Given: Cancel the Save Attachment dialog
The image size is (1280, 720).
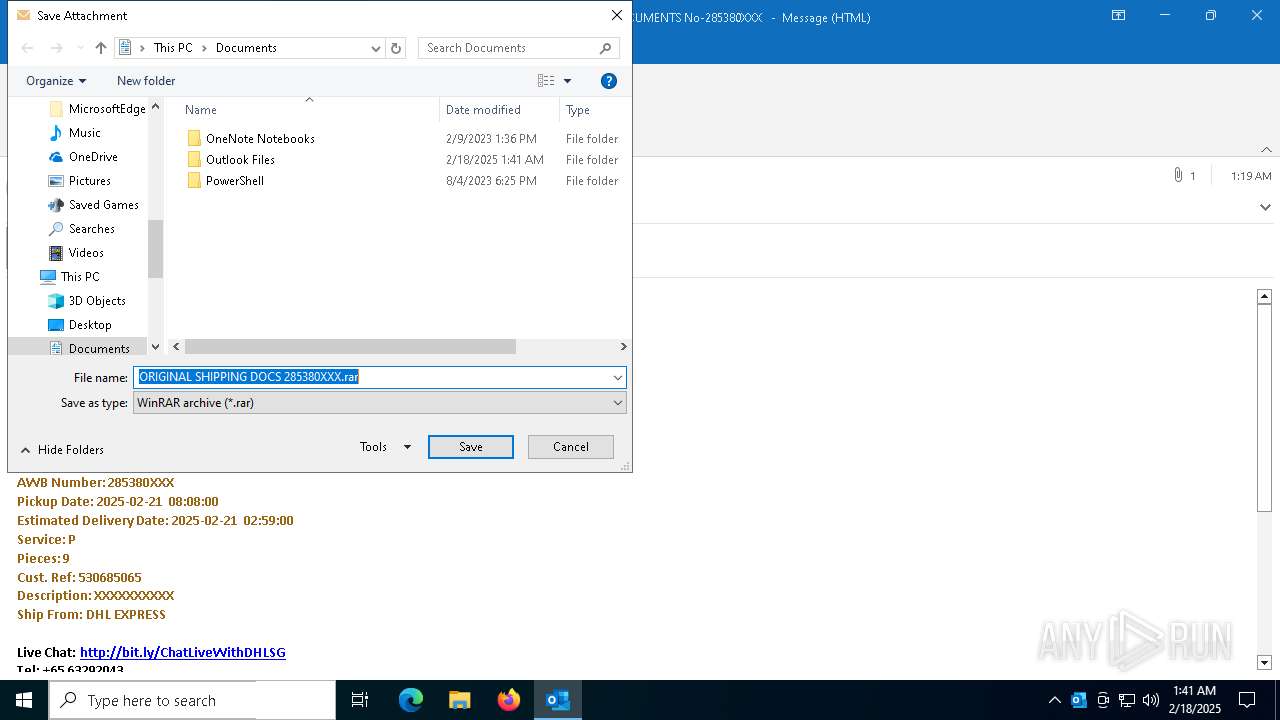Looking at the screenshot, I should 571,447.
